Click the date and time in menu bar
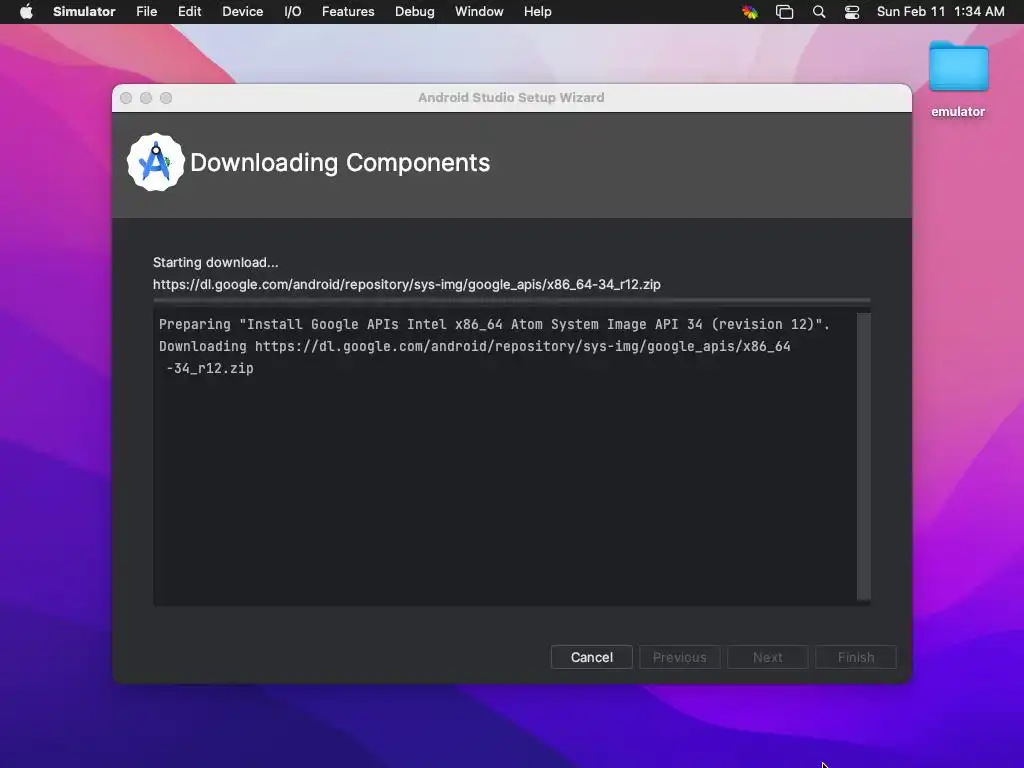 point(940,12)
